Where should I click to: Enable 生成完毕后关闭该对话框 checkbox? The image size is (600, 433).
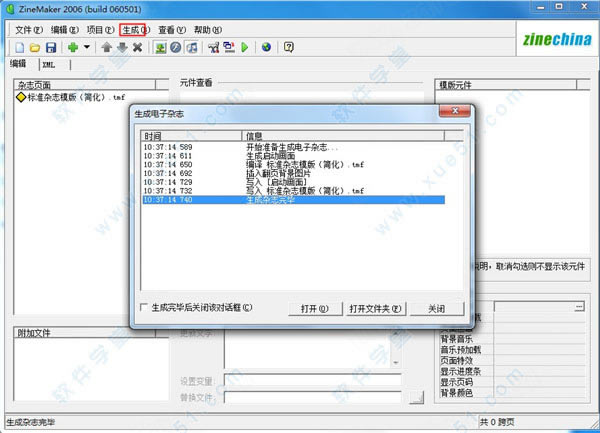144,307
